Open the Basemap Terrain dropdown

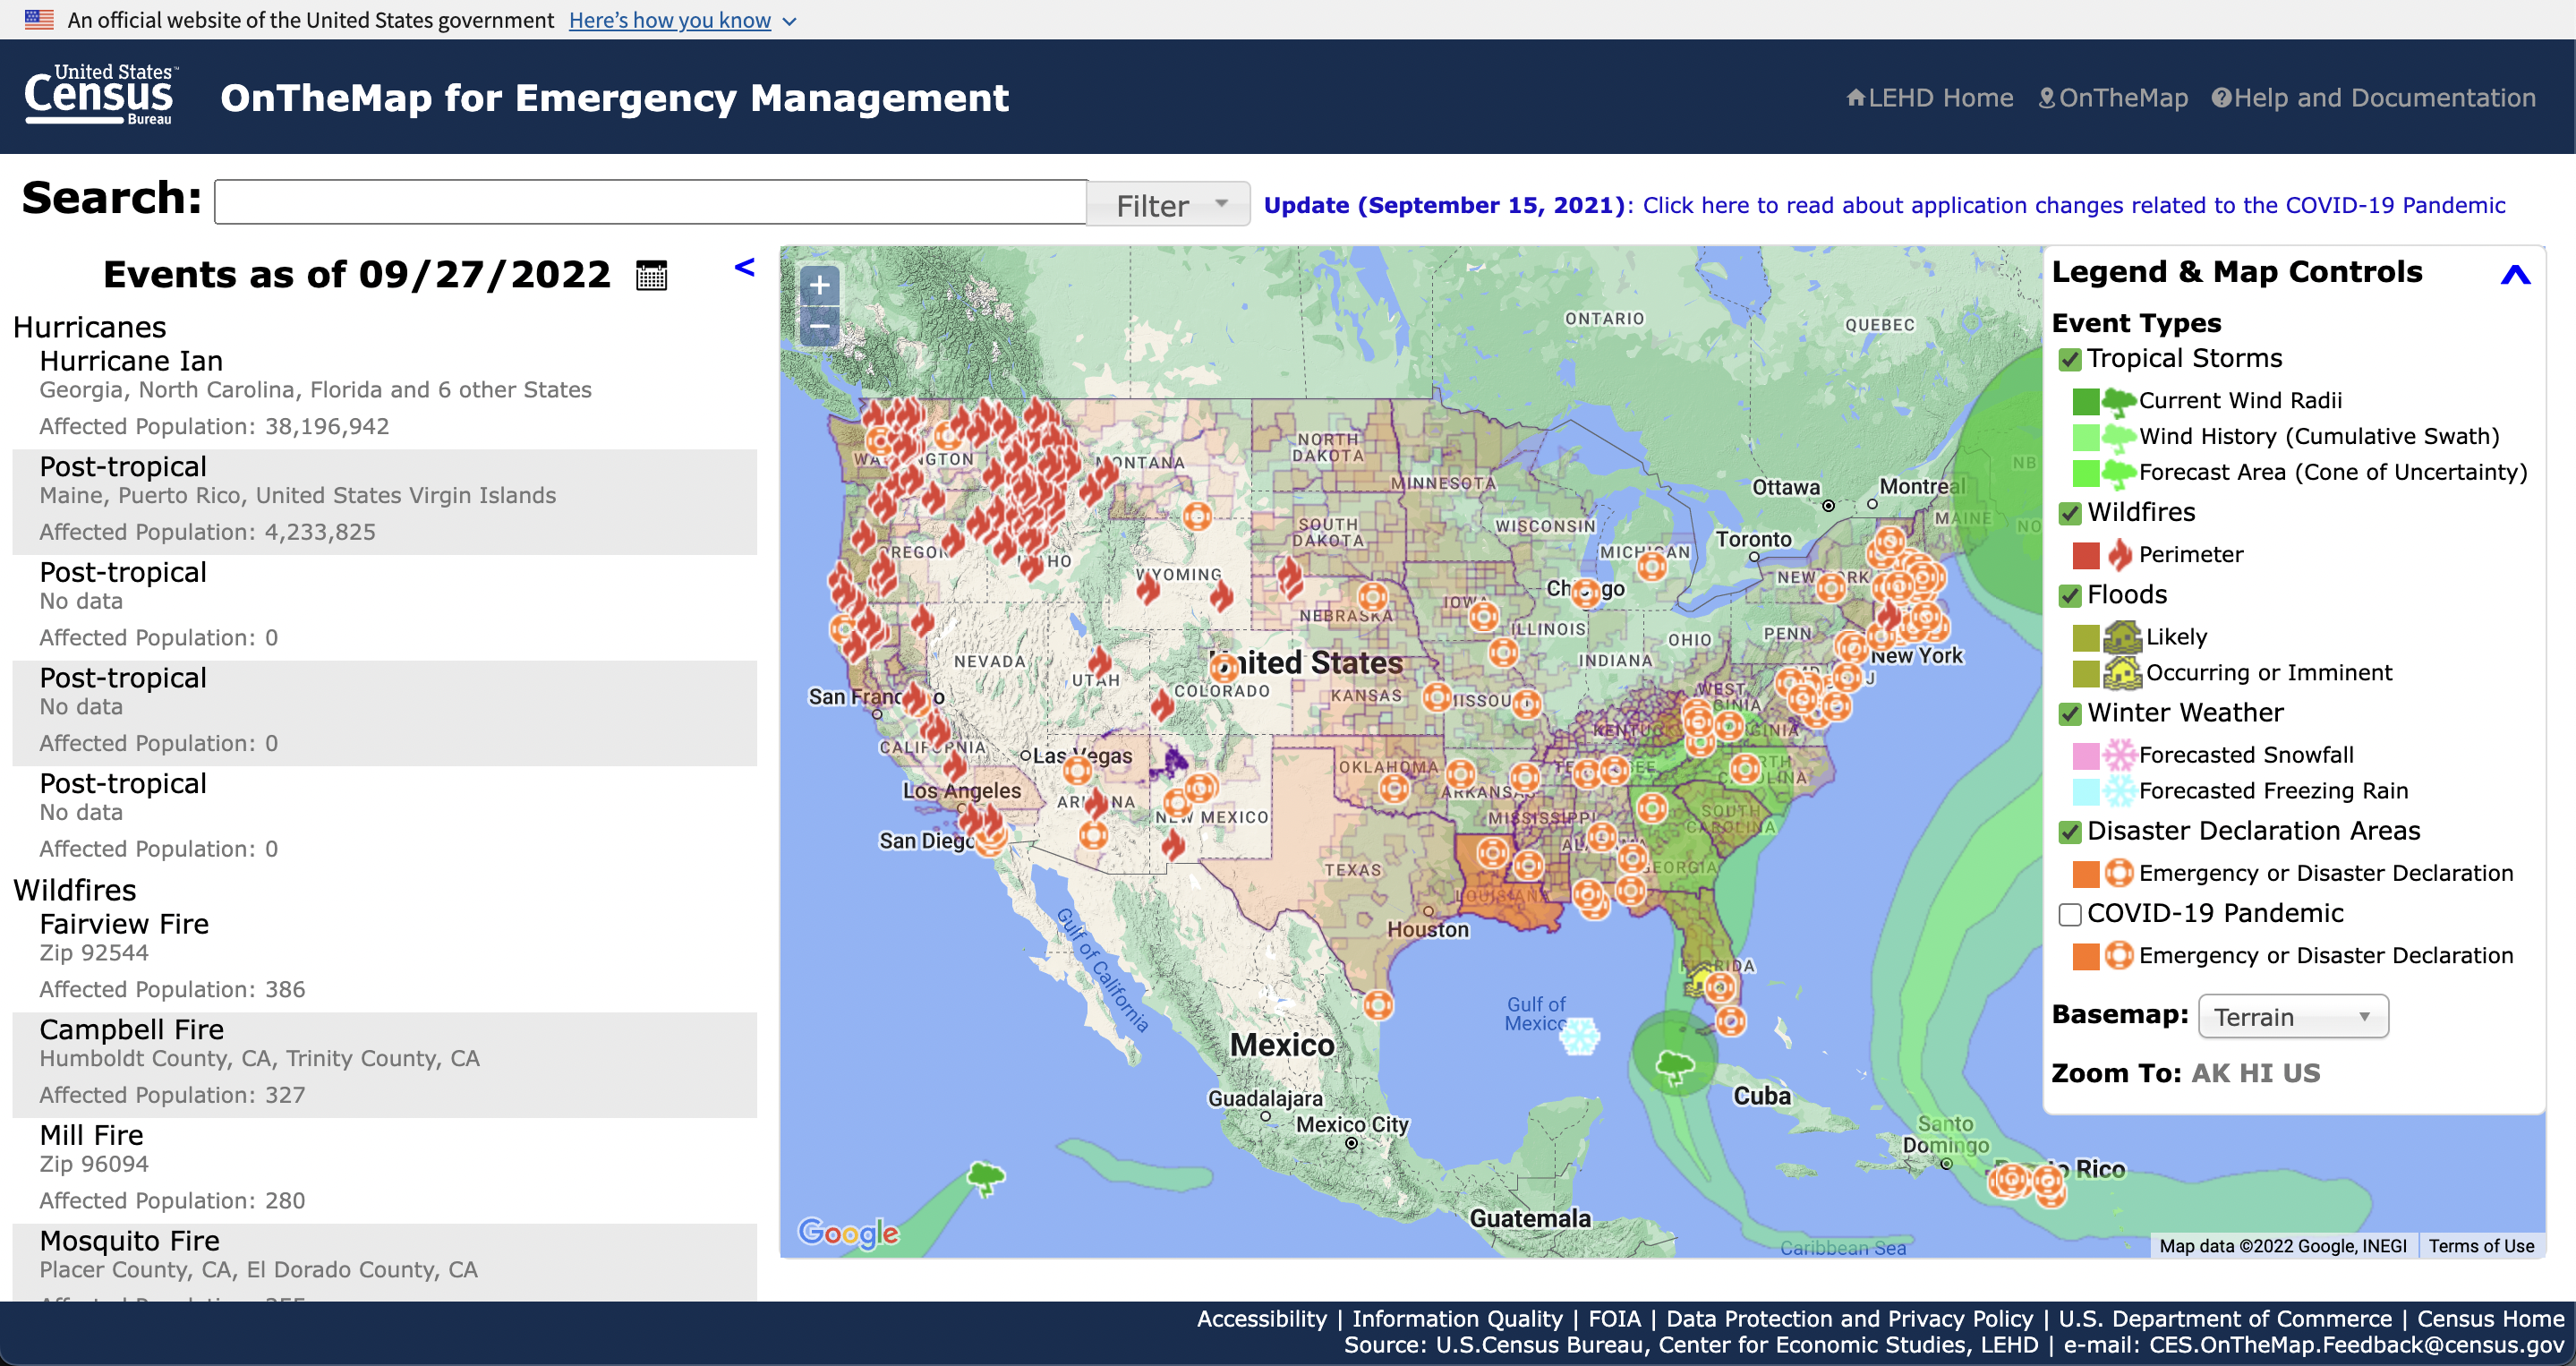point(2294,1016)
